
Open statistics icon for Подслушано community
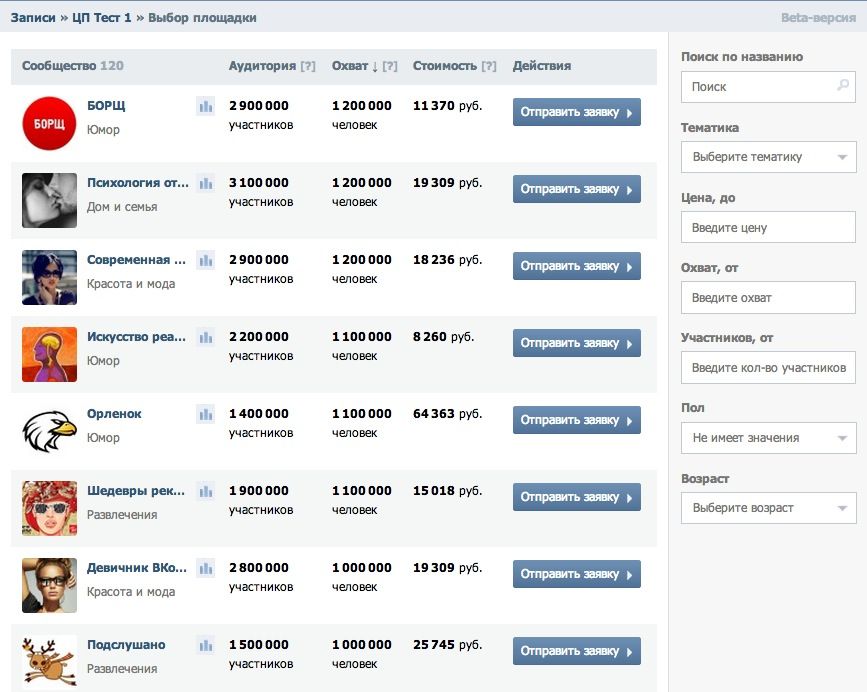pyautogui.click(x=206, y=645)
